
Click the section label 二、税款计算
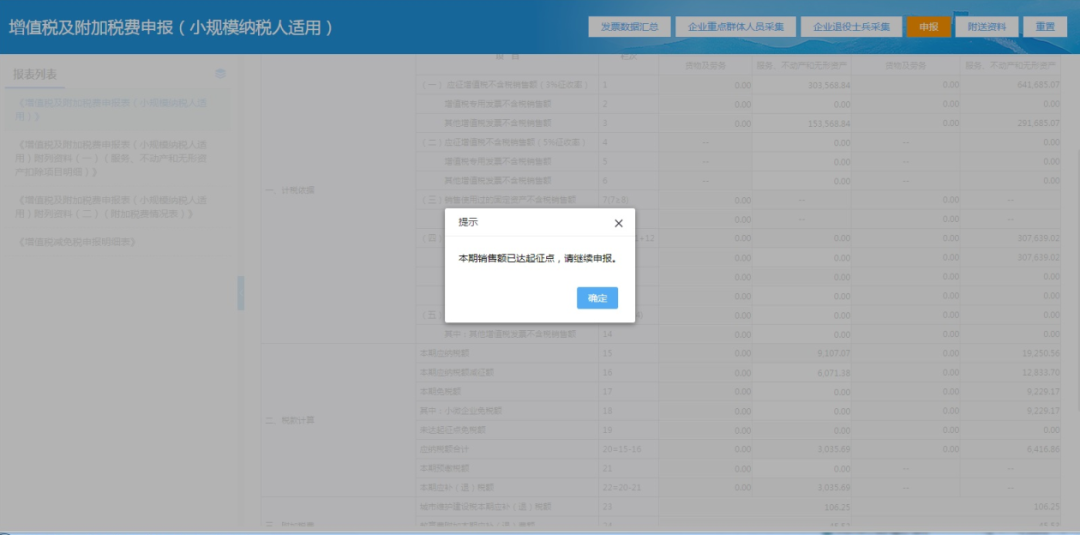pos(289,420)
